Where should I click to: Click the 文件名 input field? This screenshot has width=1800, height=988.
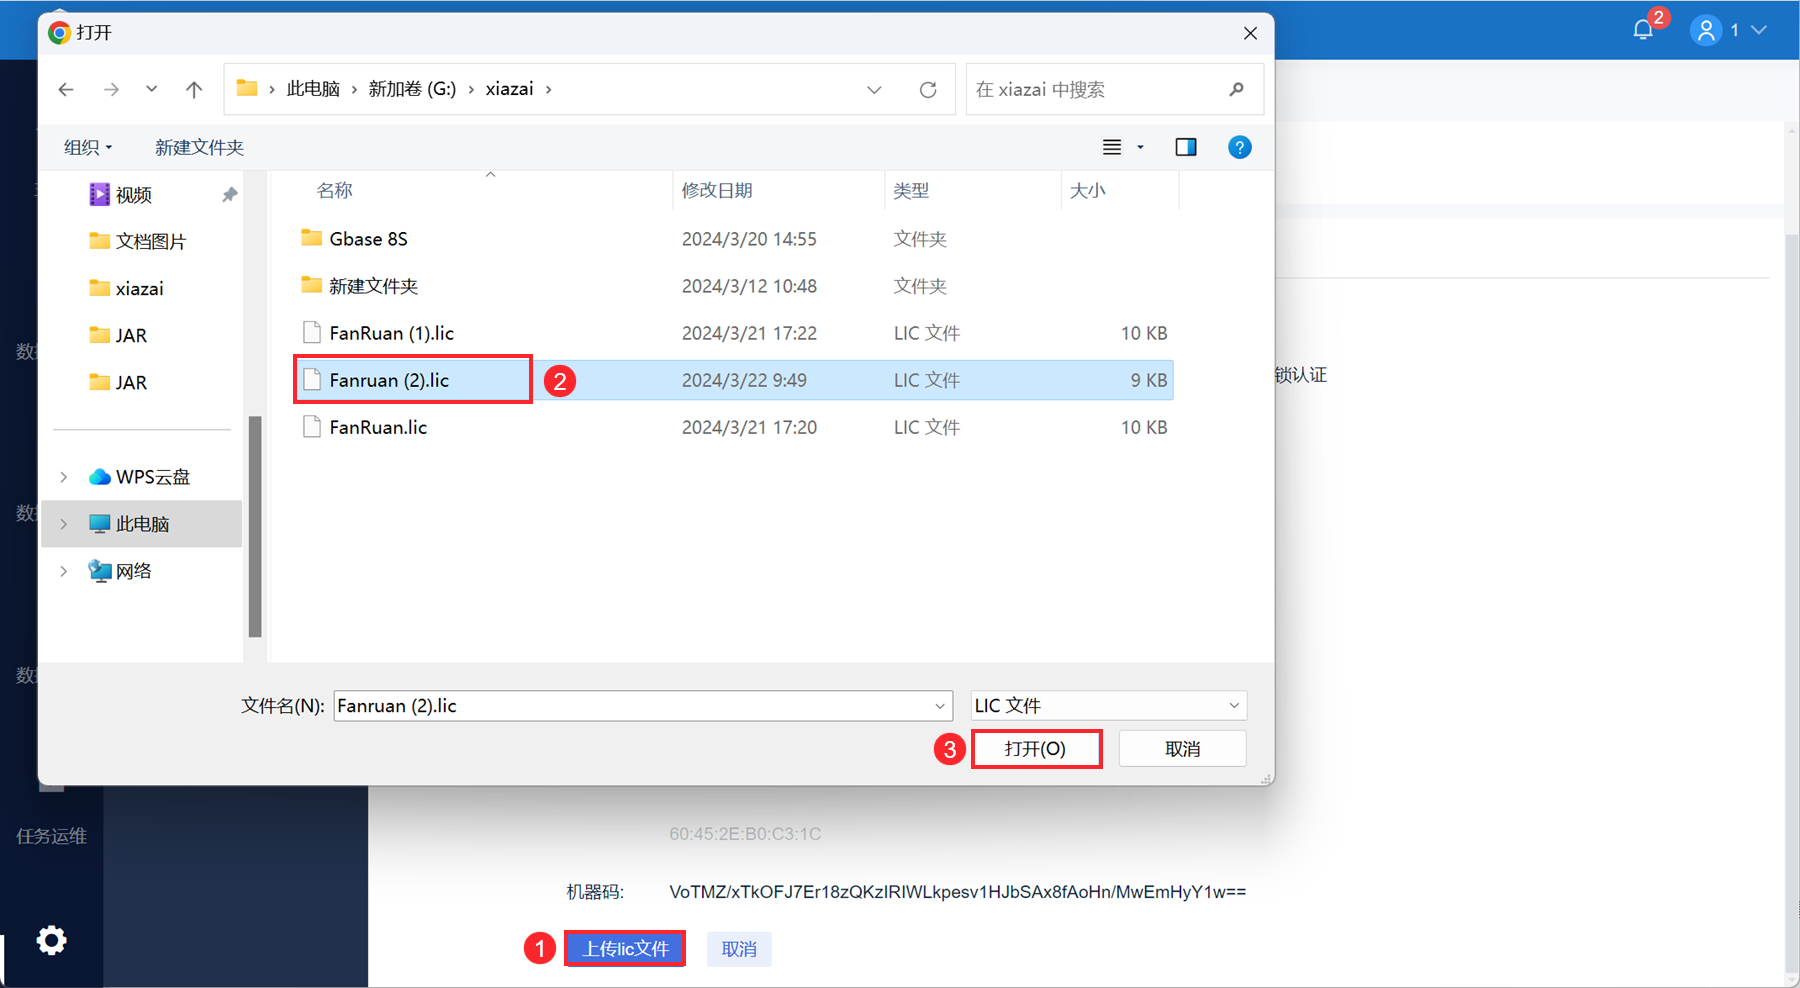643,706
